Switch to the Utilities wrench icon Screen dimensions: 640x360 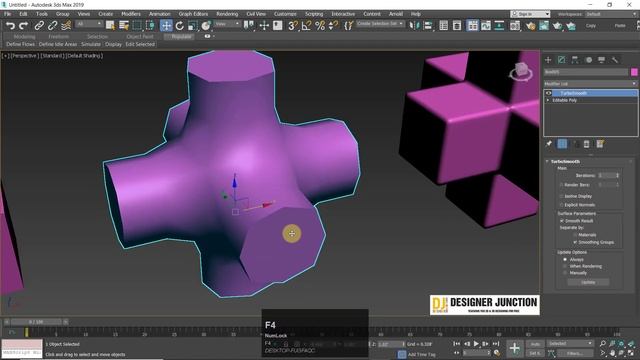[x=615, y=60]
